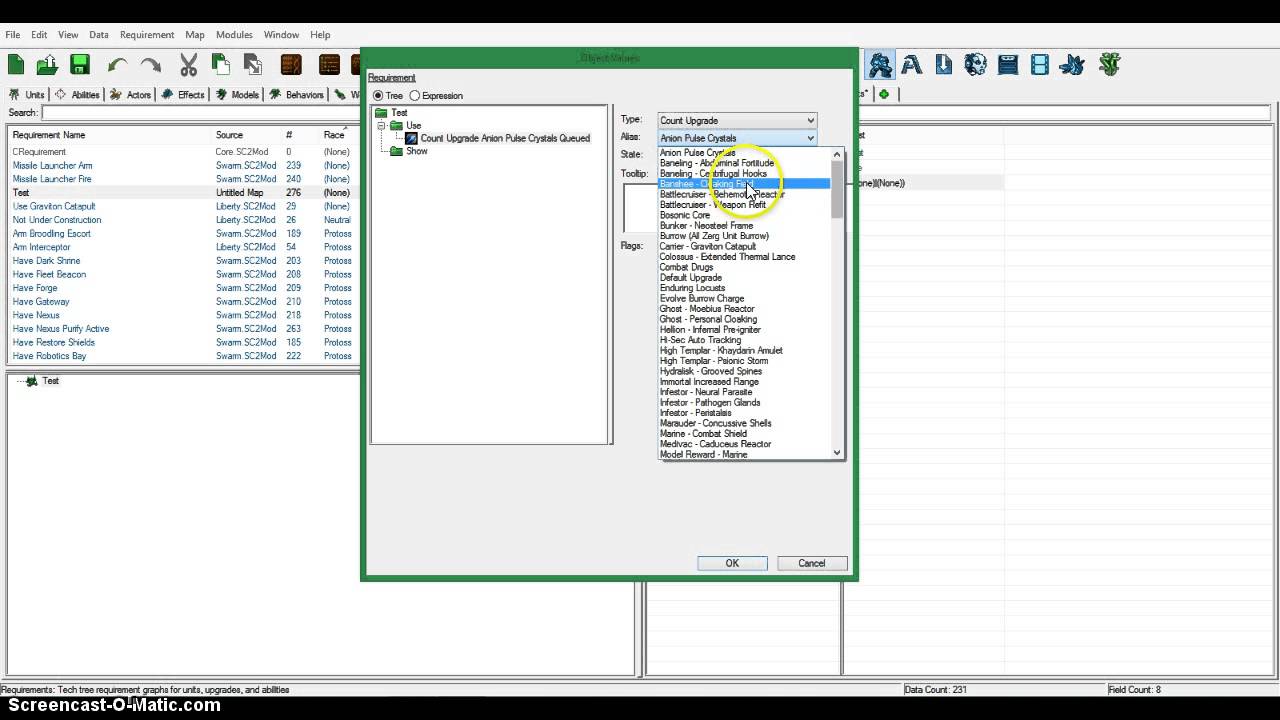Open the Cutscenes filmstrip icon
Screen dimensions: 1280x720
tap(1039, 65)
